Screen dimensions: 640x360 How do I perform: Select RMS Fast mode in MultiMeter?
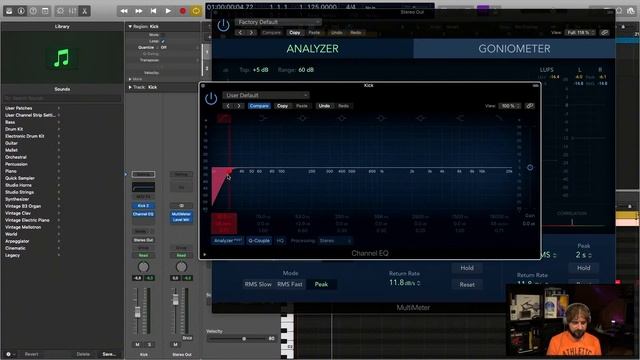tap(290, 284)
